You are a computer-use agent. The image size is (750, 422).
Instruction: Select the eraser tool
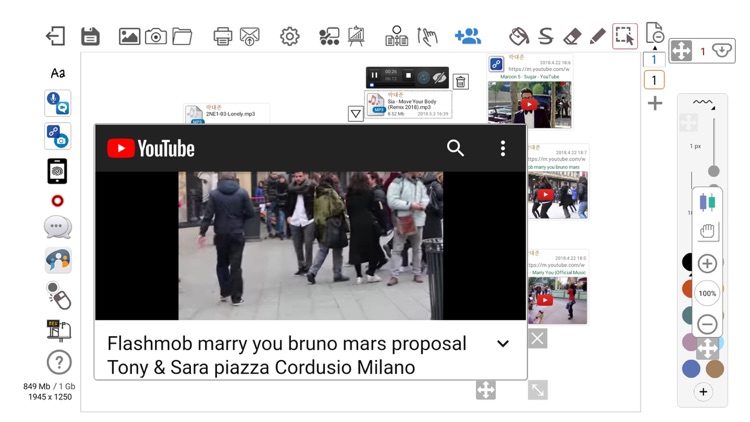[x=572, y=36]
